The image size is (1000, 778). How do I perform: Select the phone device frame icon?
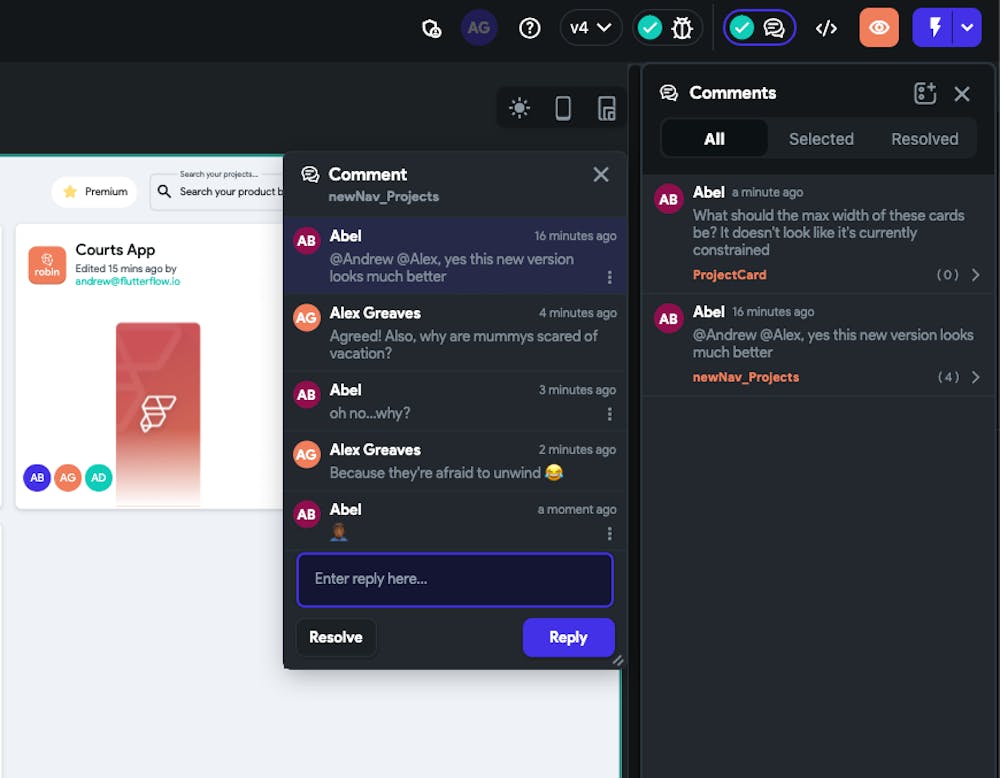coord(564,107)
